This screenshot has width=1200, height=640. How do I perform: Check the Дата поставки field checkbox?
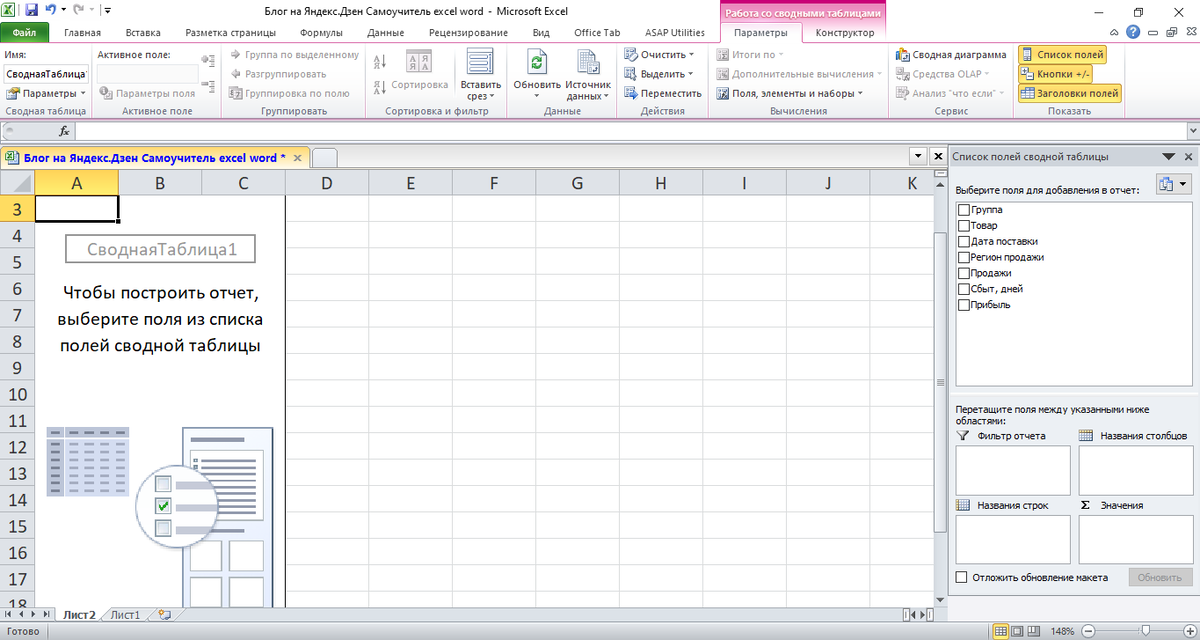964,241
